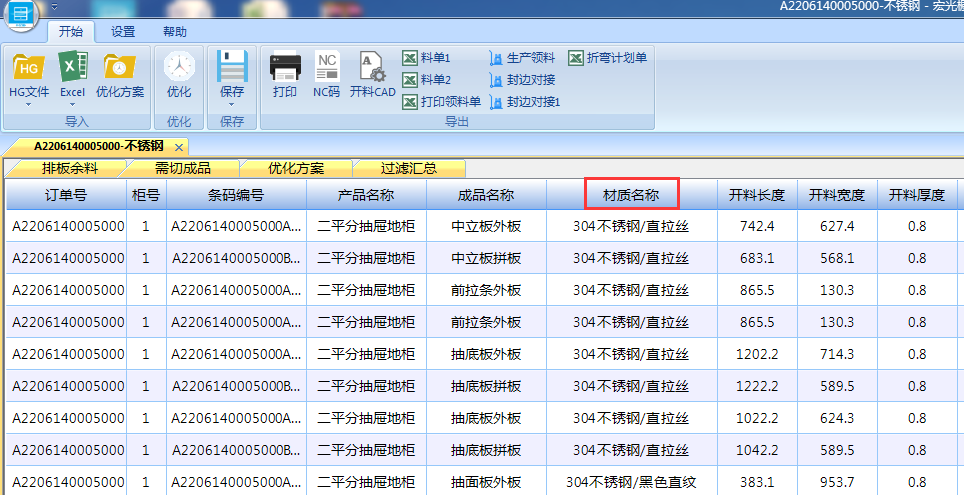Select the 1222.2 length cell

pyautogui.click(x=757, y=386)
